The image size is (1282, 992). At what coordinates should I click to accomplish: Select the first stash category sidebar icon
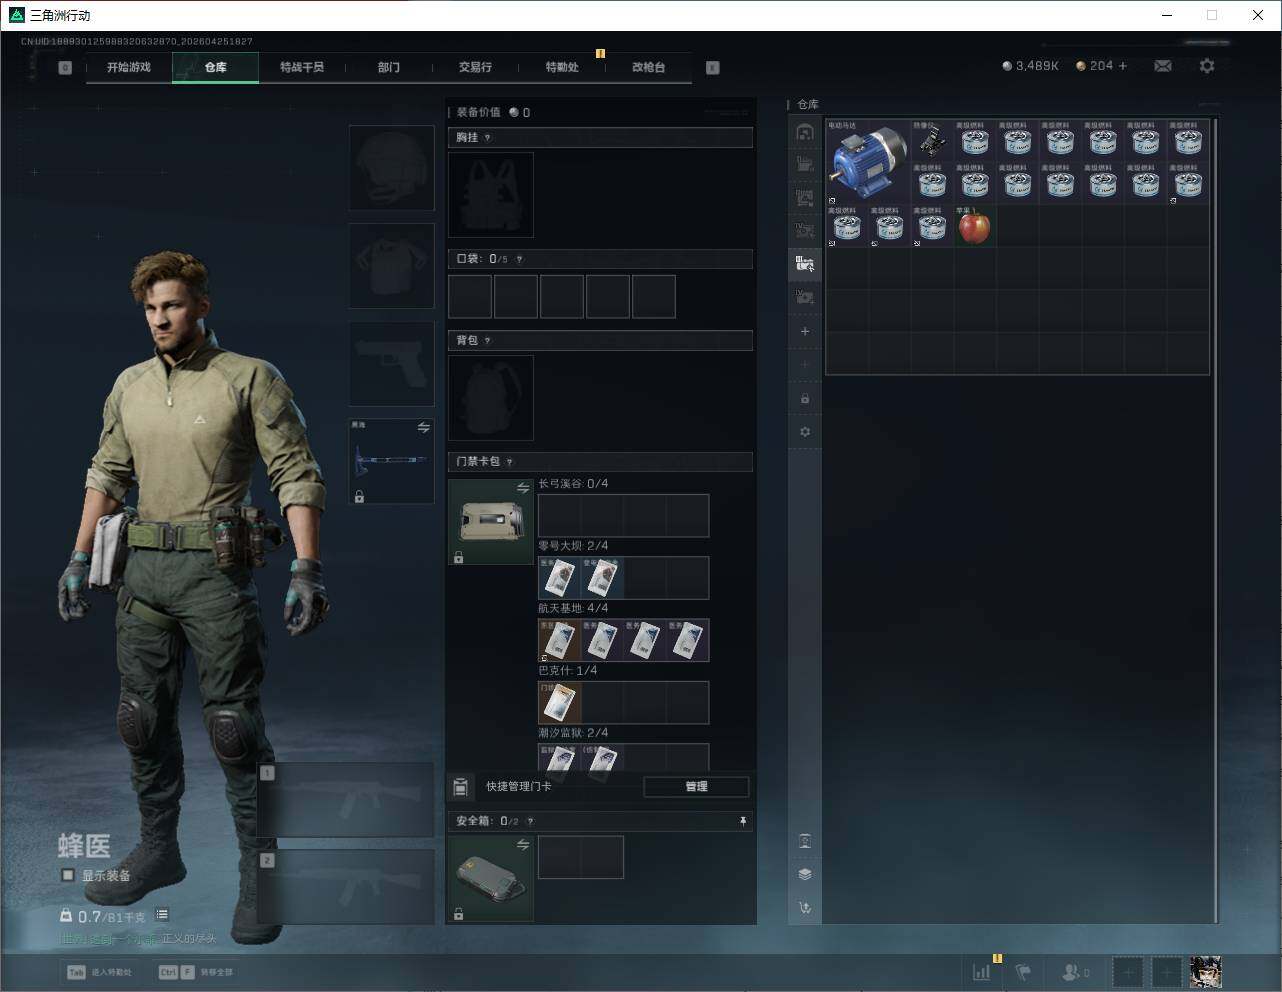[805, 132]
